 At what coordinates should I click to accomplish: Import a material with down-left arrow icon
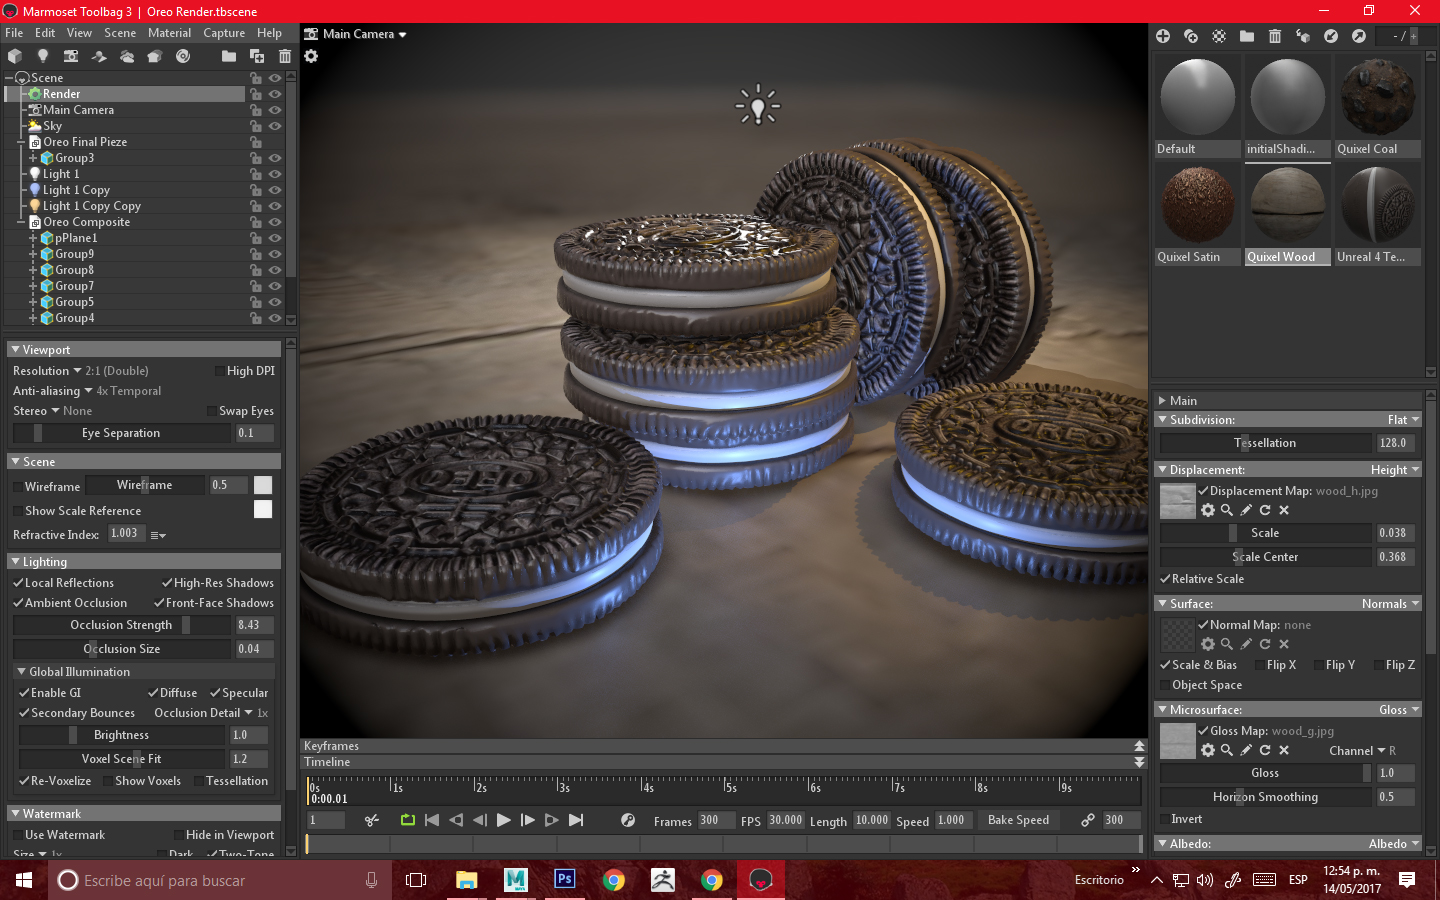pyautogui.click(x=1331, y=36)
